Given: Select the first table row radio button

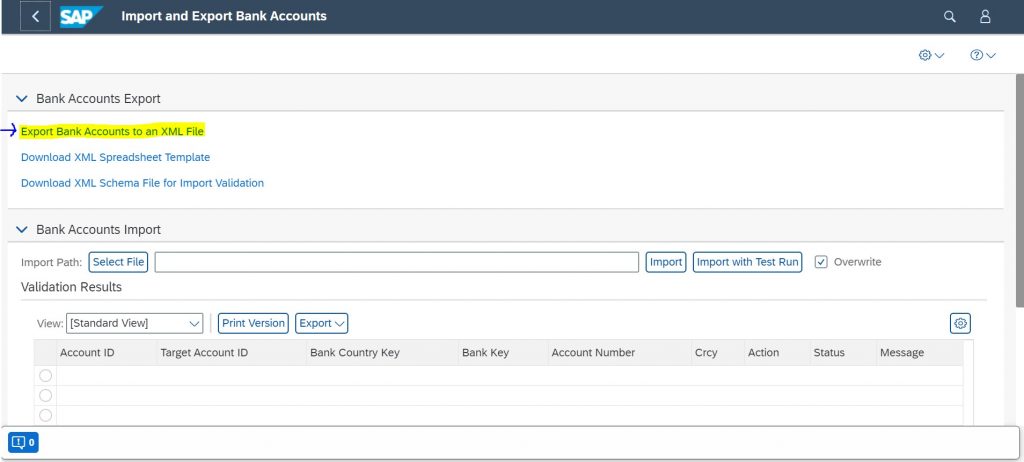Looking at the screenshot, I should coord(45,376).
